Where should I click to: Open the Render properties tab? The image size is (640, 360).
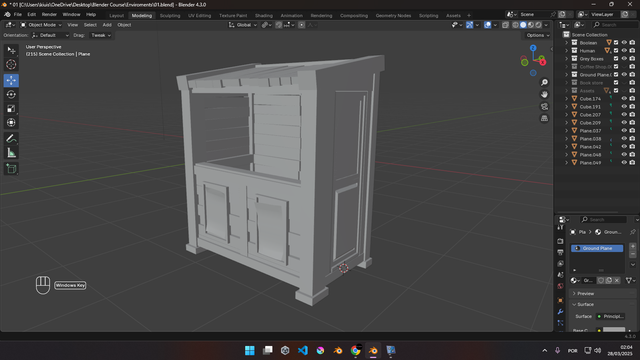[560, 241]
